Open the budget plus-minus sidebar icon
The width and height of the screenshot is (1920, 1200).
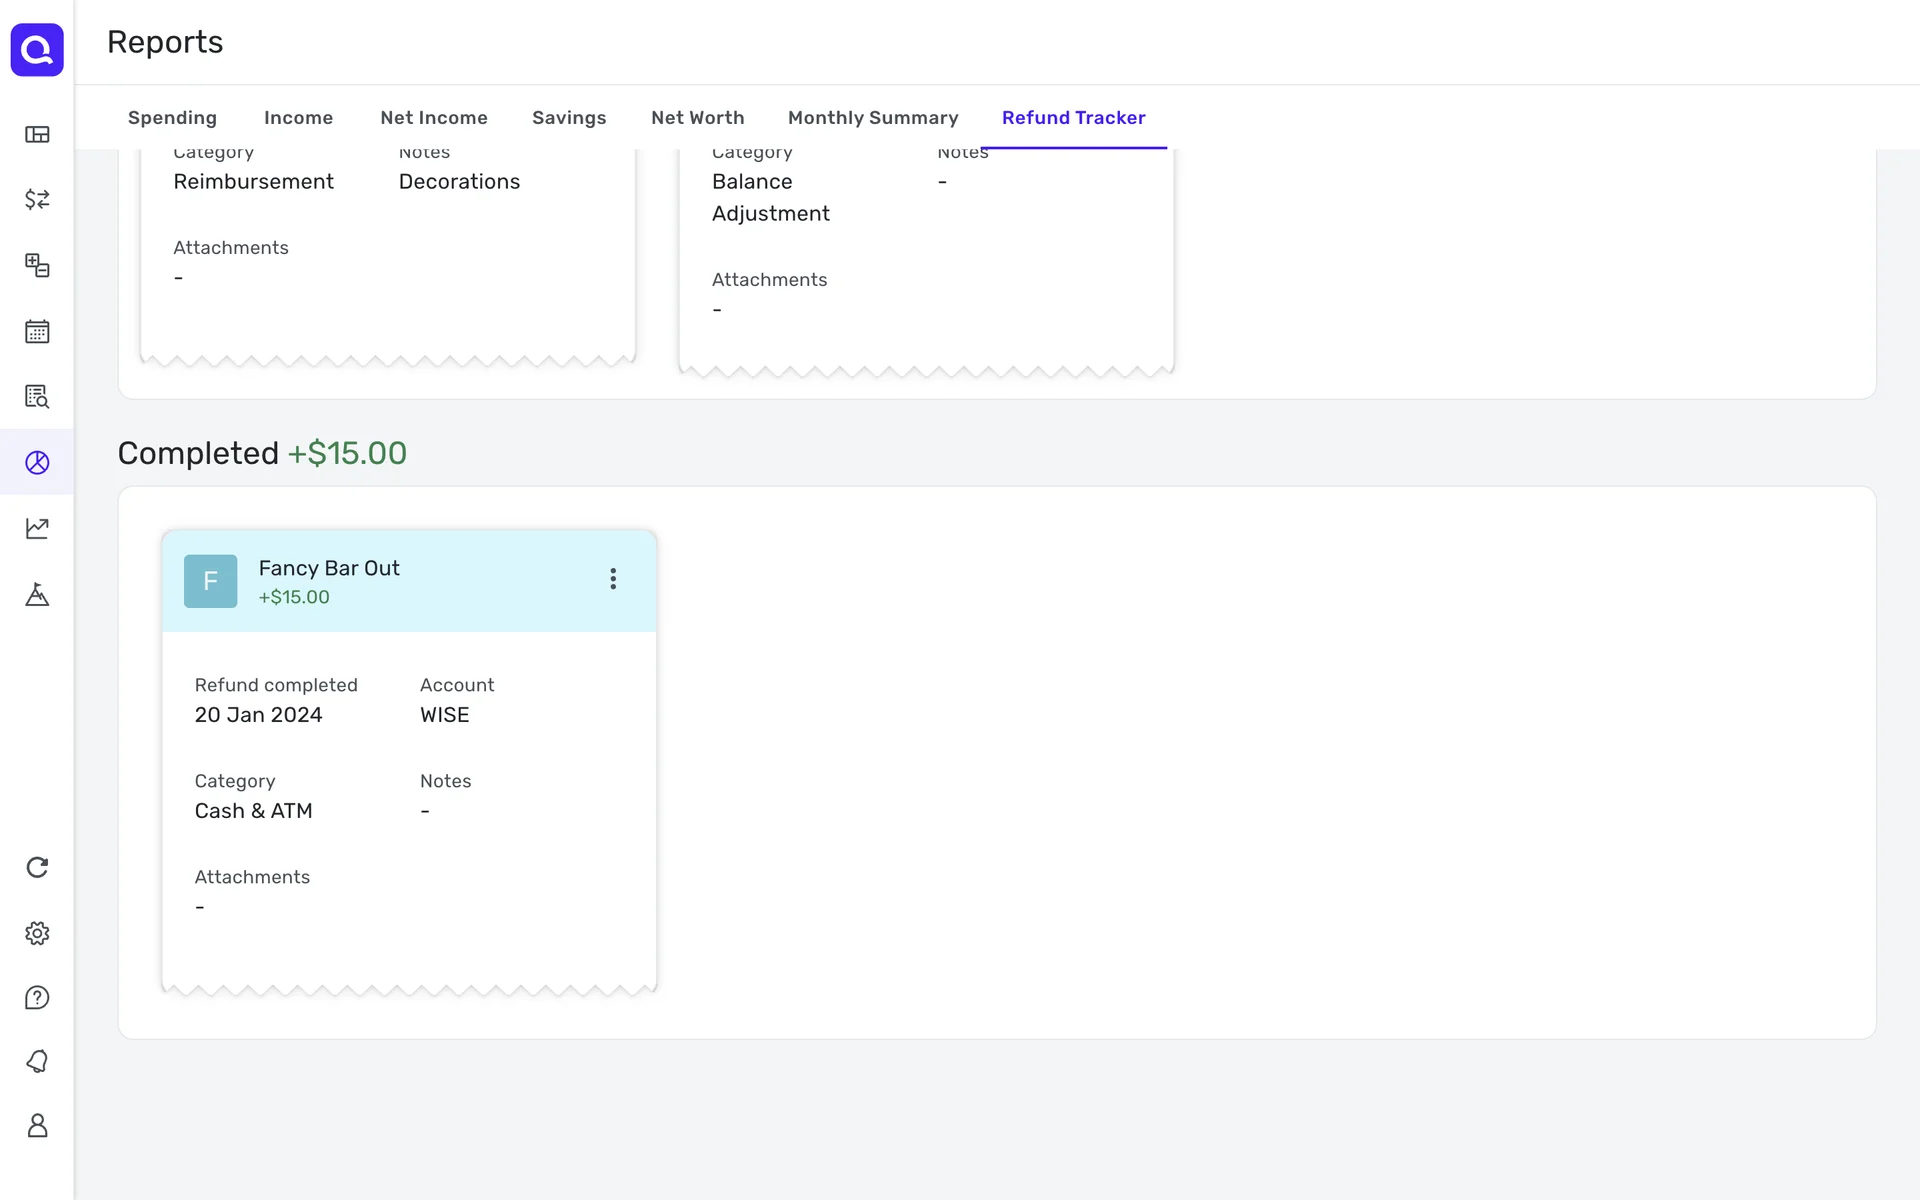37,265
